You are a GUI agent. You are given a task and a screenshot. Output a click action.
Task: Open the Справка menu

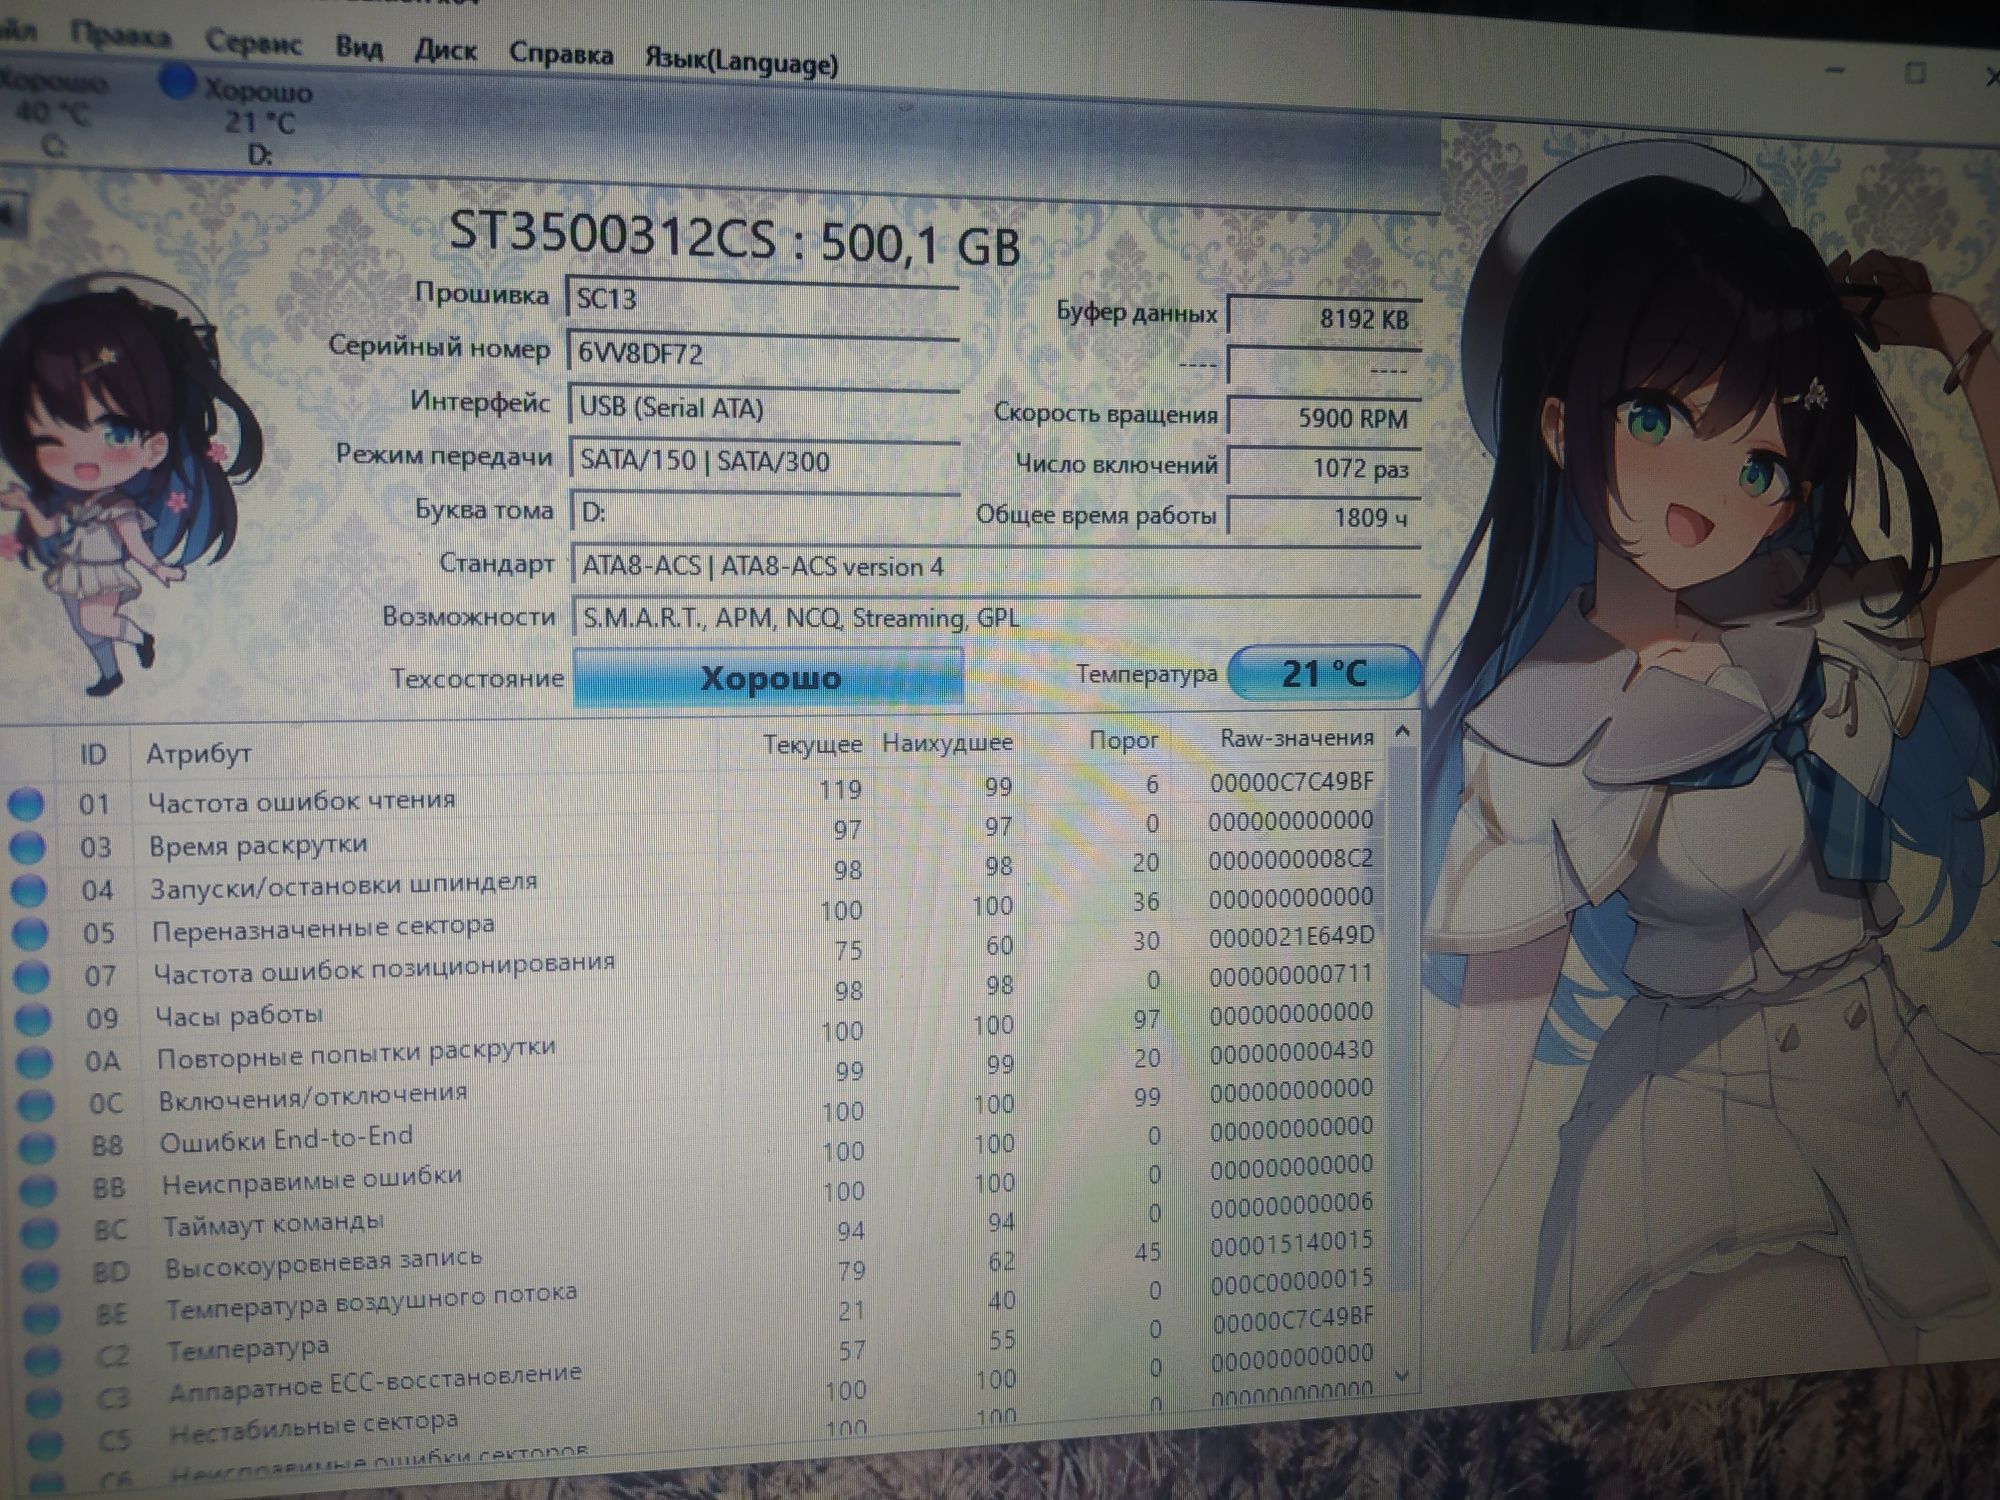561,54
